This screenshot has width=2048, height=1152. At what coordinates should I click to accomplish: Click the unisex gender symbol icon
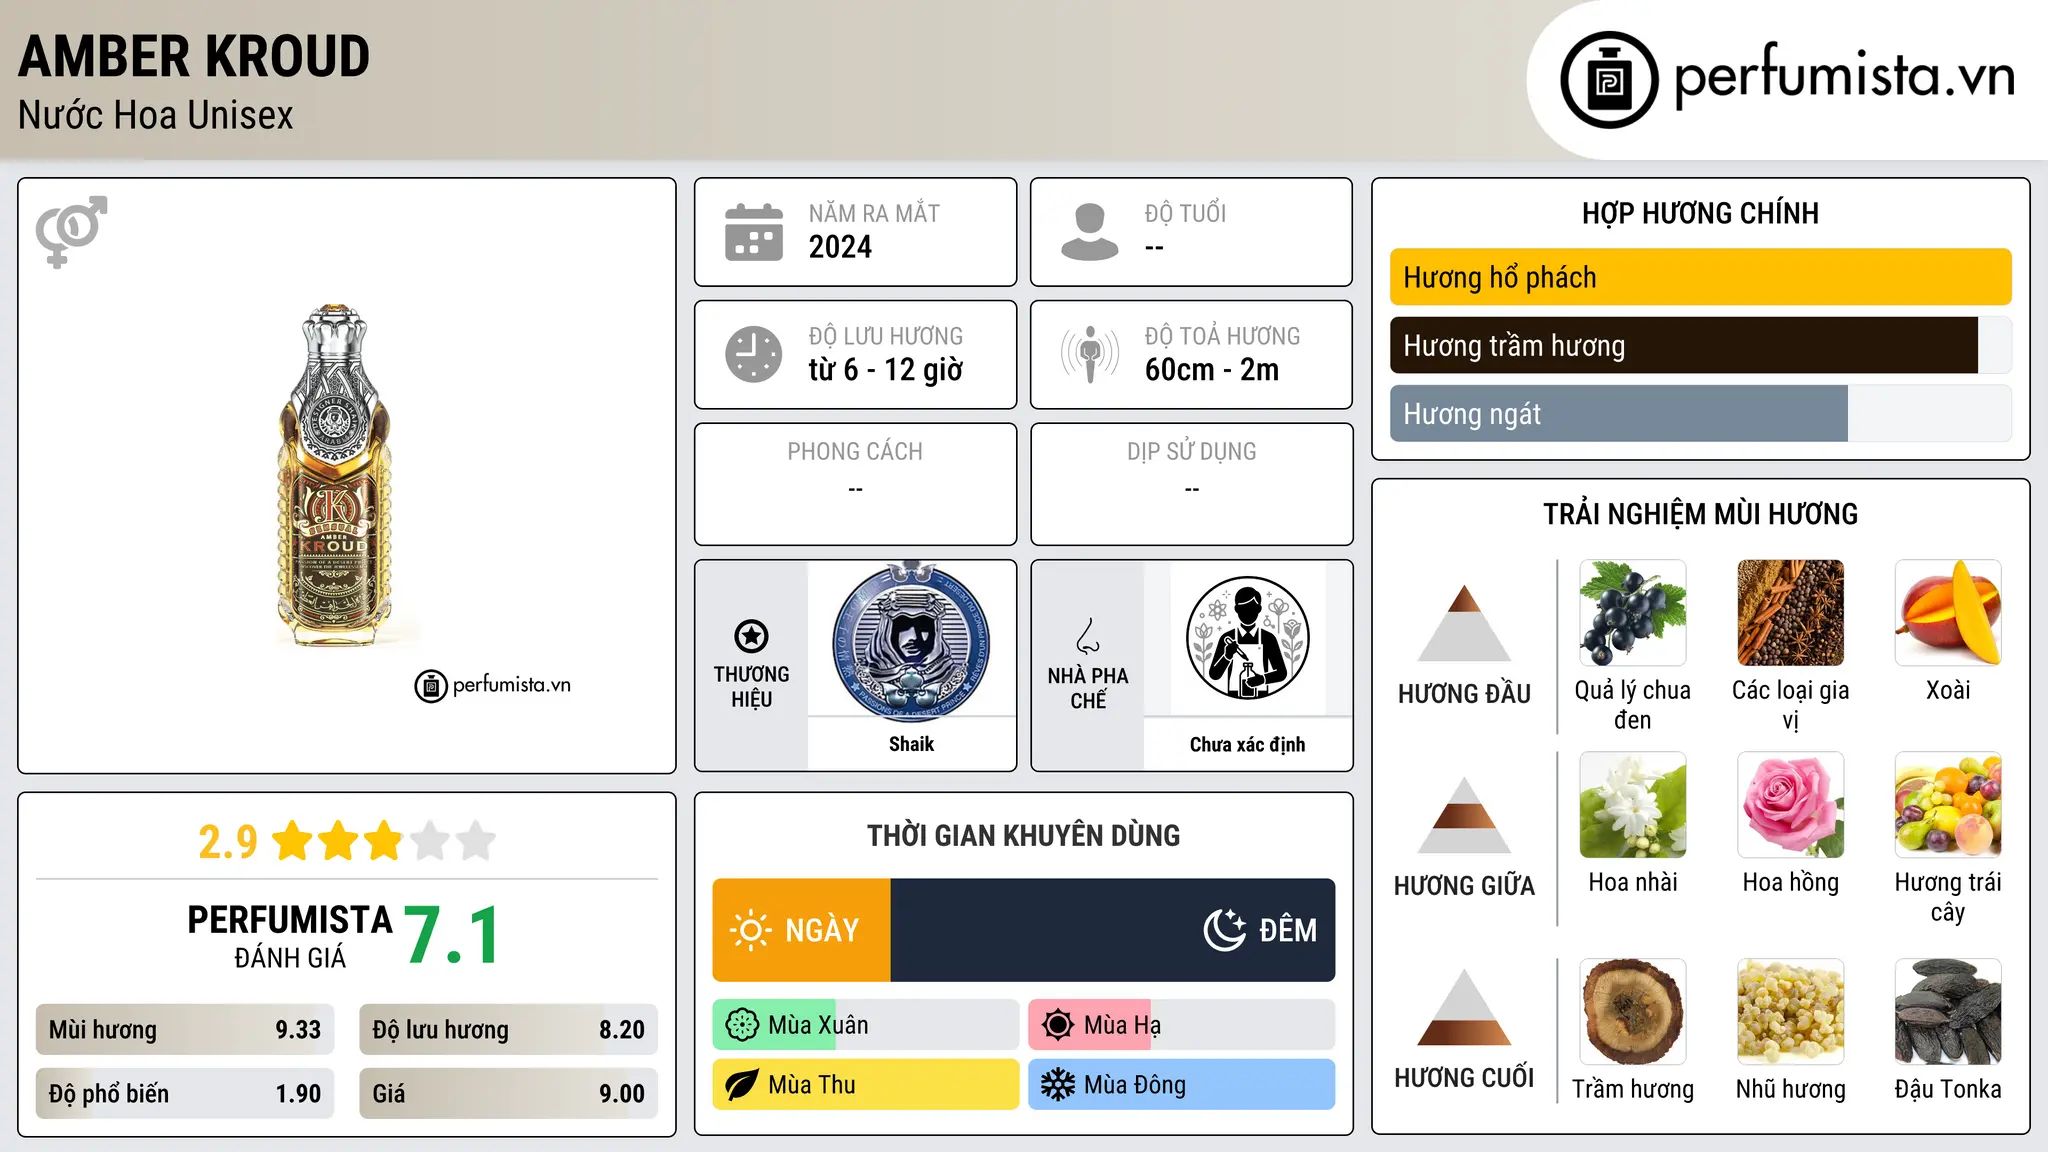coord(71,231)
